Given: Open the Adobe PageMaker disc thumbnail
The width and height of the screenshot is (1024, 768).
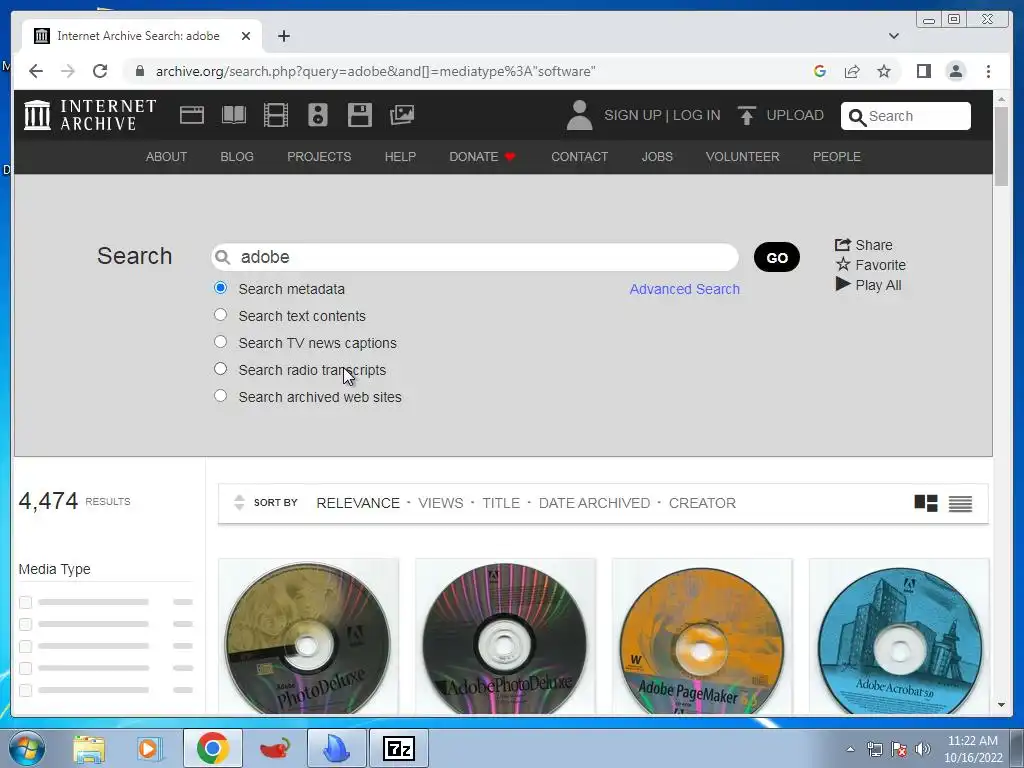Looking at the screenshot, I should (702, 637).
